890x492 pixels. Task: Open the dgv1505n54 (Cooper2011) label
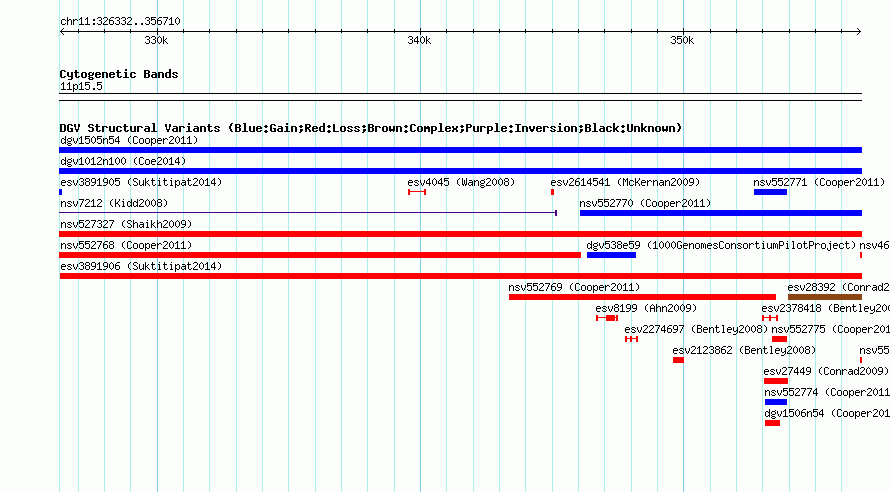tap(129, 140)
